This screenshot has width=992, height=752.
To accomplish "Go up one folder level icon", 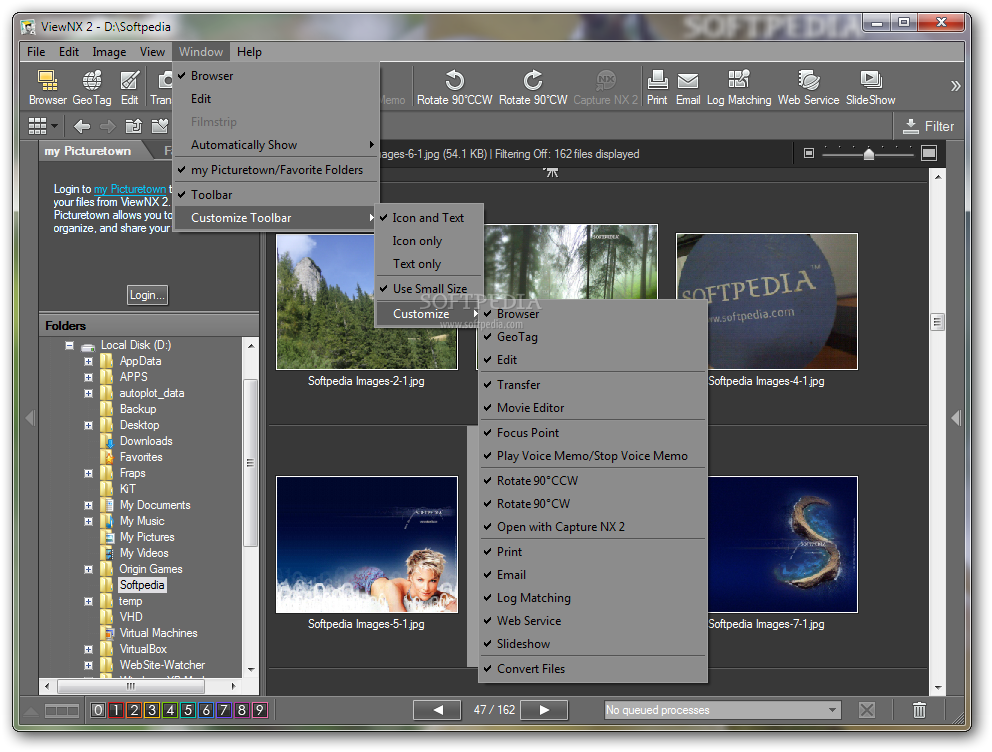I will [x=133, y=126].
